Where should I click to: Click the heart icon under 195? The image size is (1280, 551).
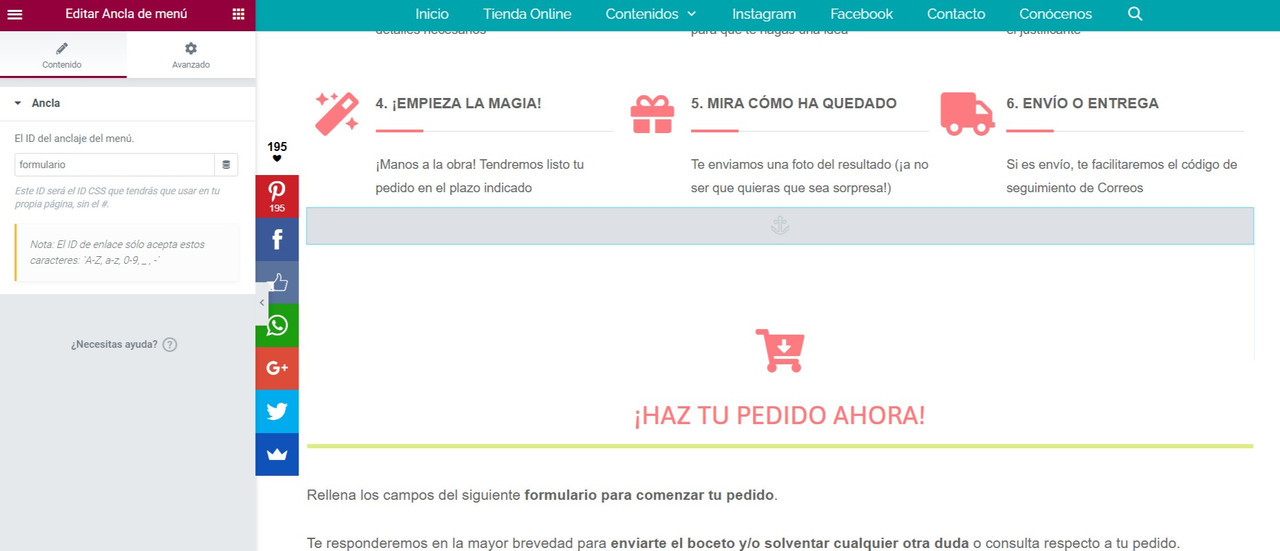(x=277, y=158)
